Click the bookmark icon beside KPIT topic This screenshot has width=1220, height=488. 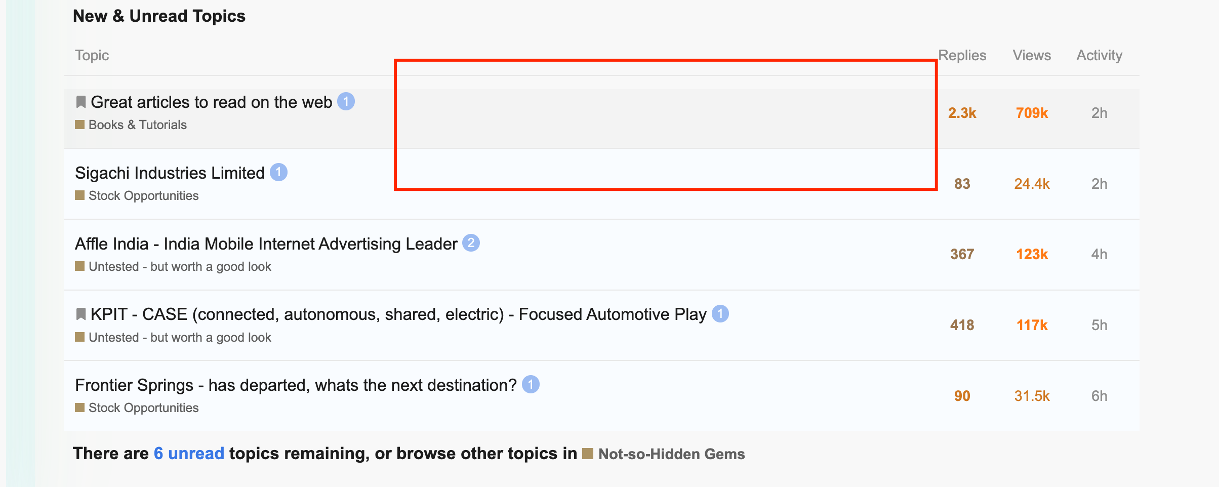81,314
